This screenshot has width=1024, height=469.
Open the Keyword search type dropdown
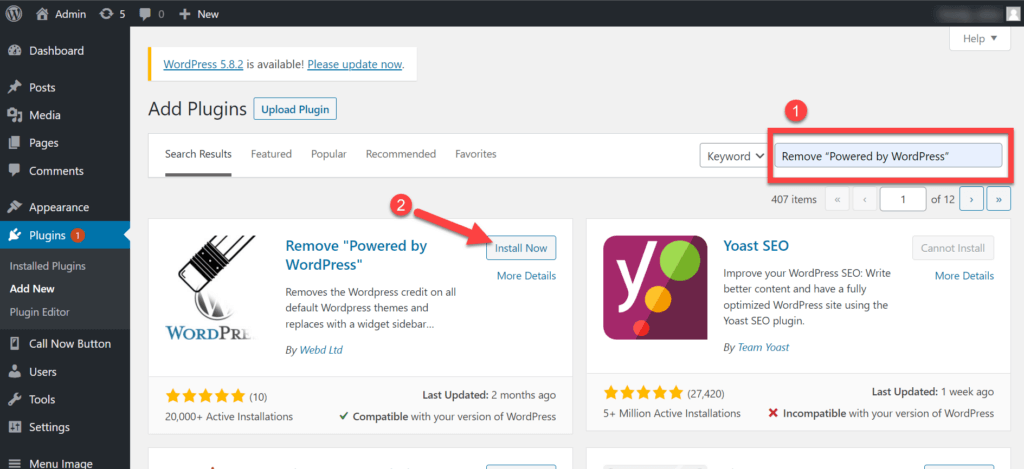[734, 156]
